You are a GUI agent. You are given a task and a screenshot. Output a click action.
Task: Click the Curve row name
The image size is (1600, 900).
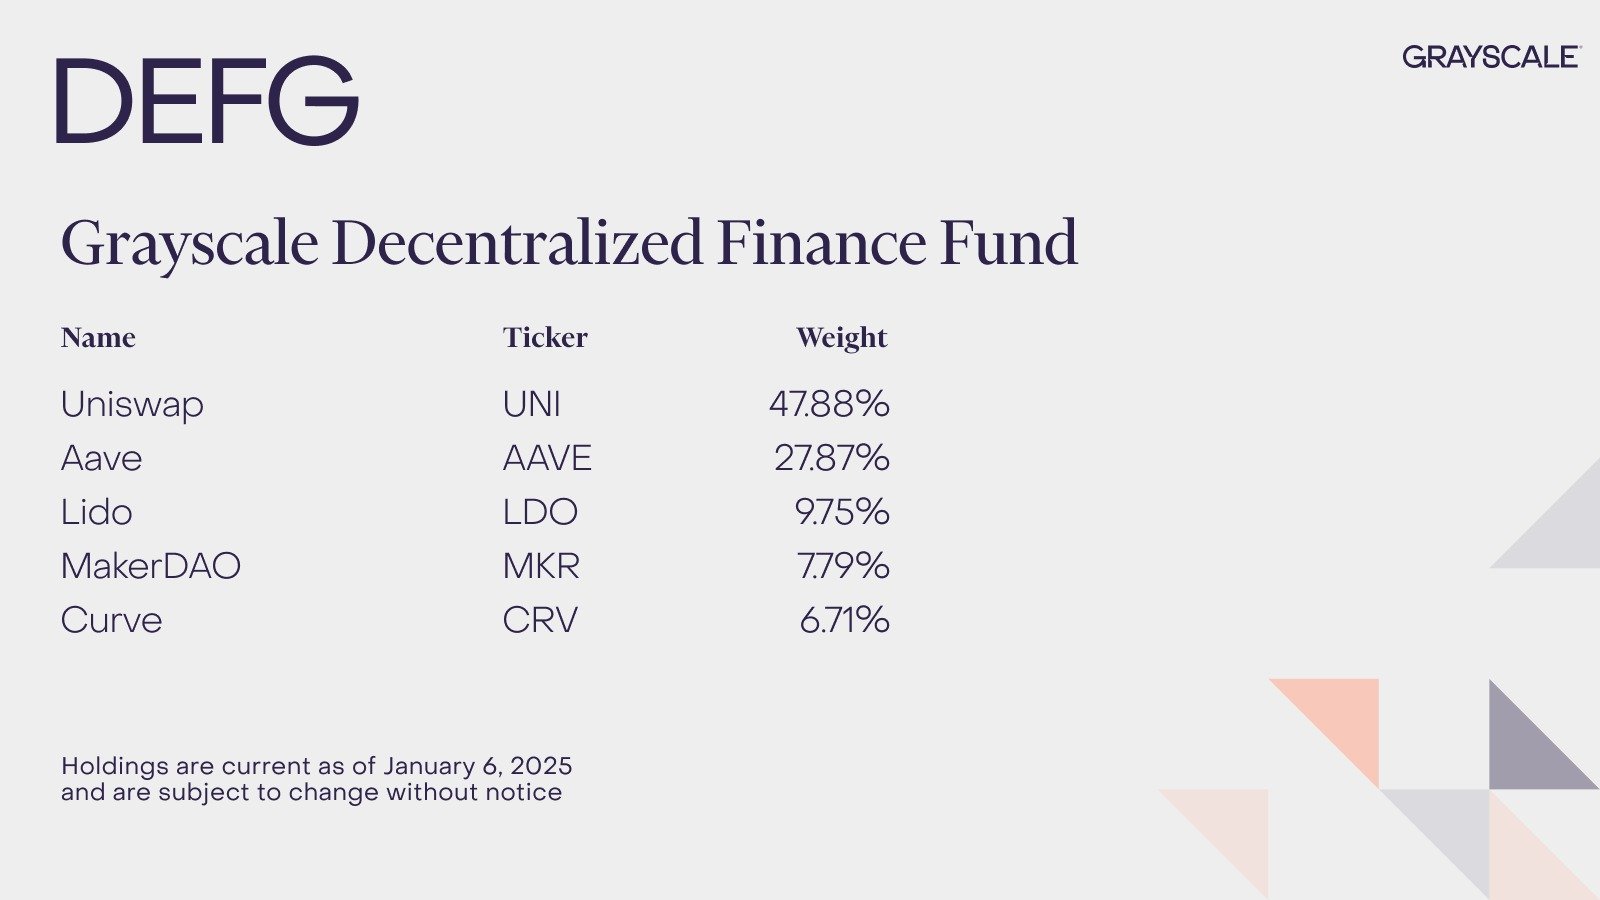tap(111, 620)
